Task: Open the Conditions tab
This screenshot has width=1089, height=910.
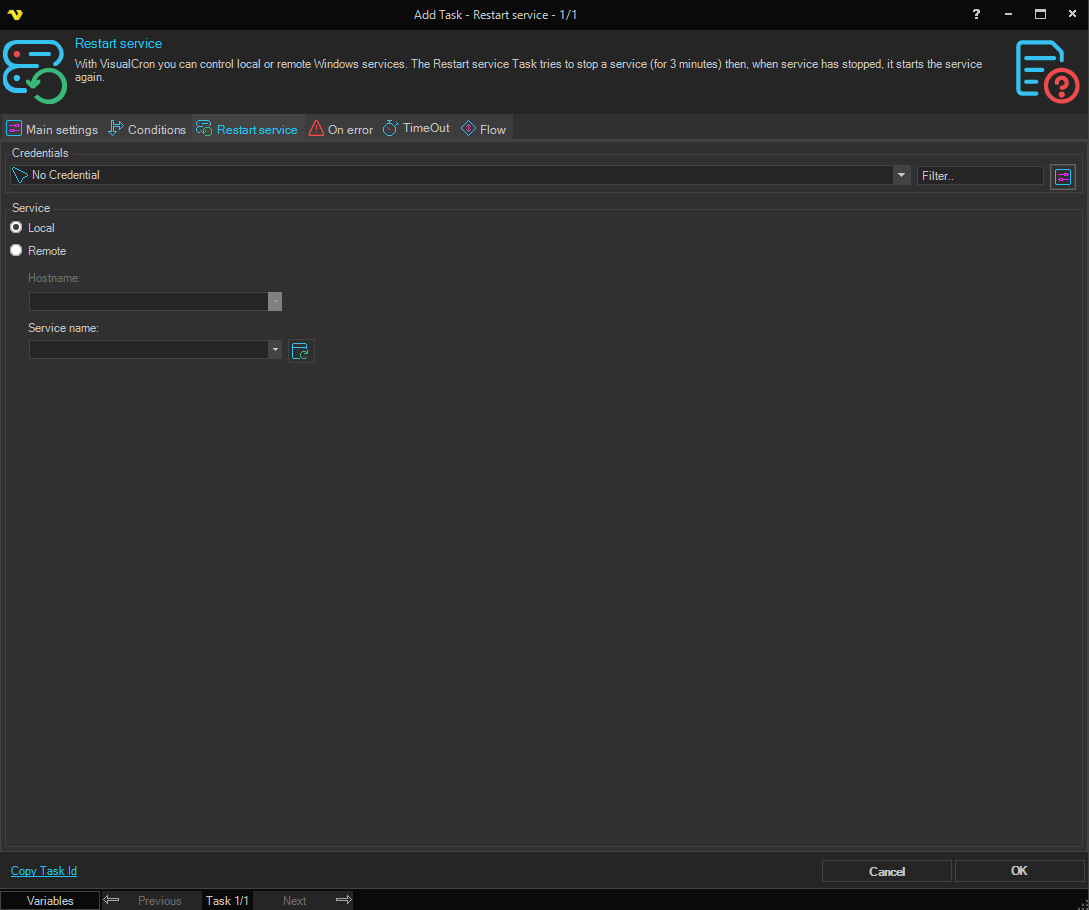Action: (x=147, y=129)
